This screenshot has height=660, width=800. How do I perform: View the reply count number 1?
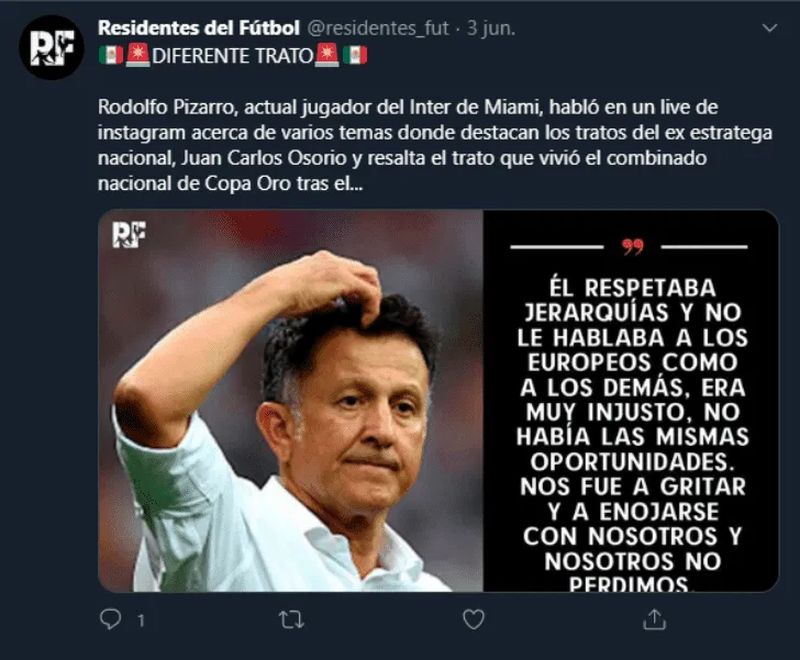click(141, 621)
